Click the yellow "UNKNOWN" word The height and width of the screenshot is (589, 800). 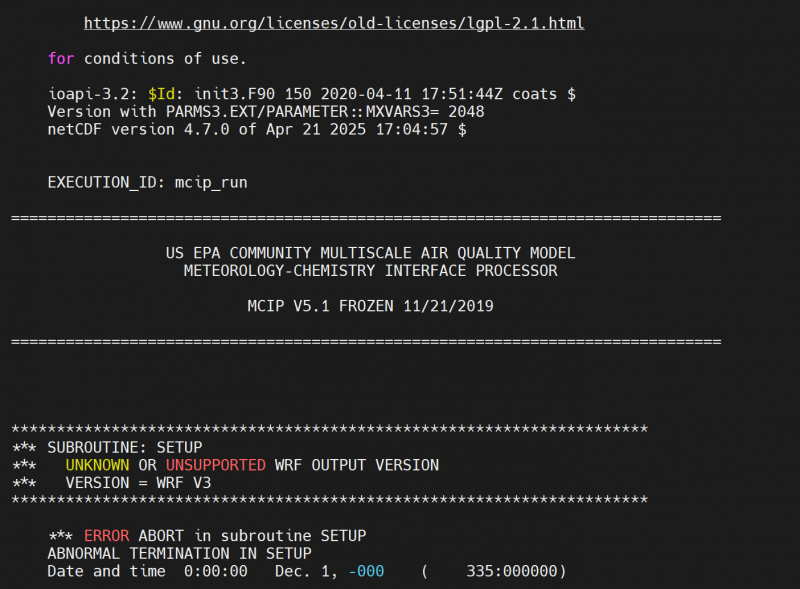click(x=97, y=465)
